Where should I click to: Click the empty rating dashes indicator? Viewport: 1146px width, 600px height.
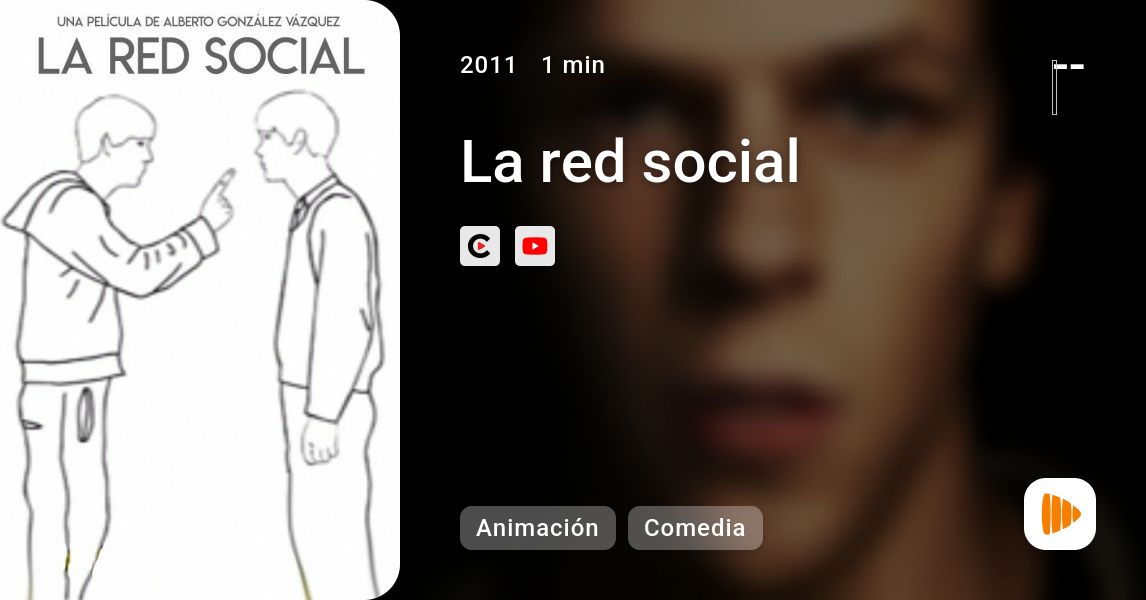1069,67
